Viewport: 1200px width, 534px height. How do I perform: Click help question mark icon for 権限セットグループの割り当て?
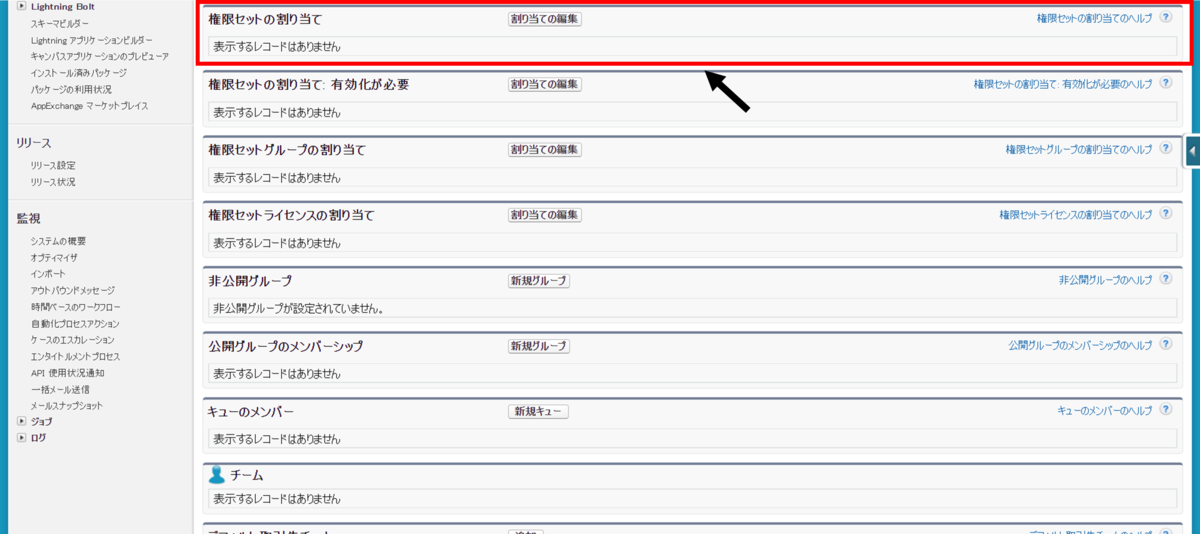pos(1166,149)
